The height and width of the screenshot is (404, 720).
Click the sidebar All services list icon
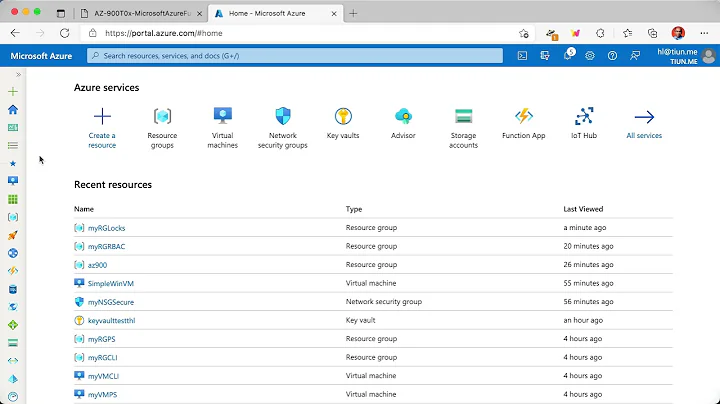13,145
